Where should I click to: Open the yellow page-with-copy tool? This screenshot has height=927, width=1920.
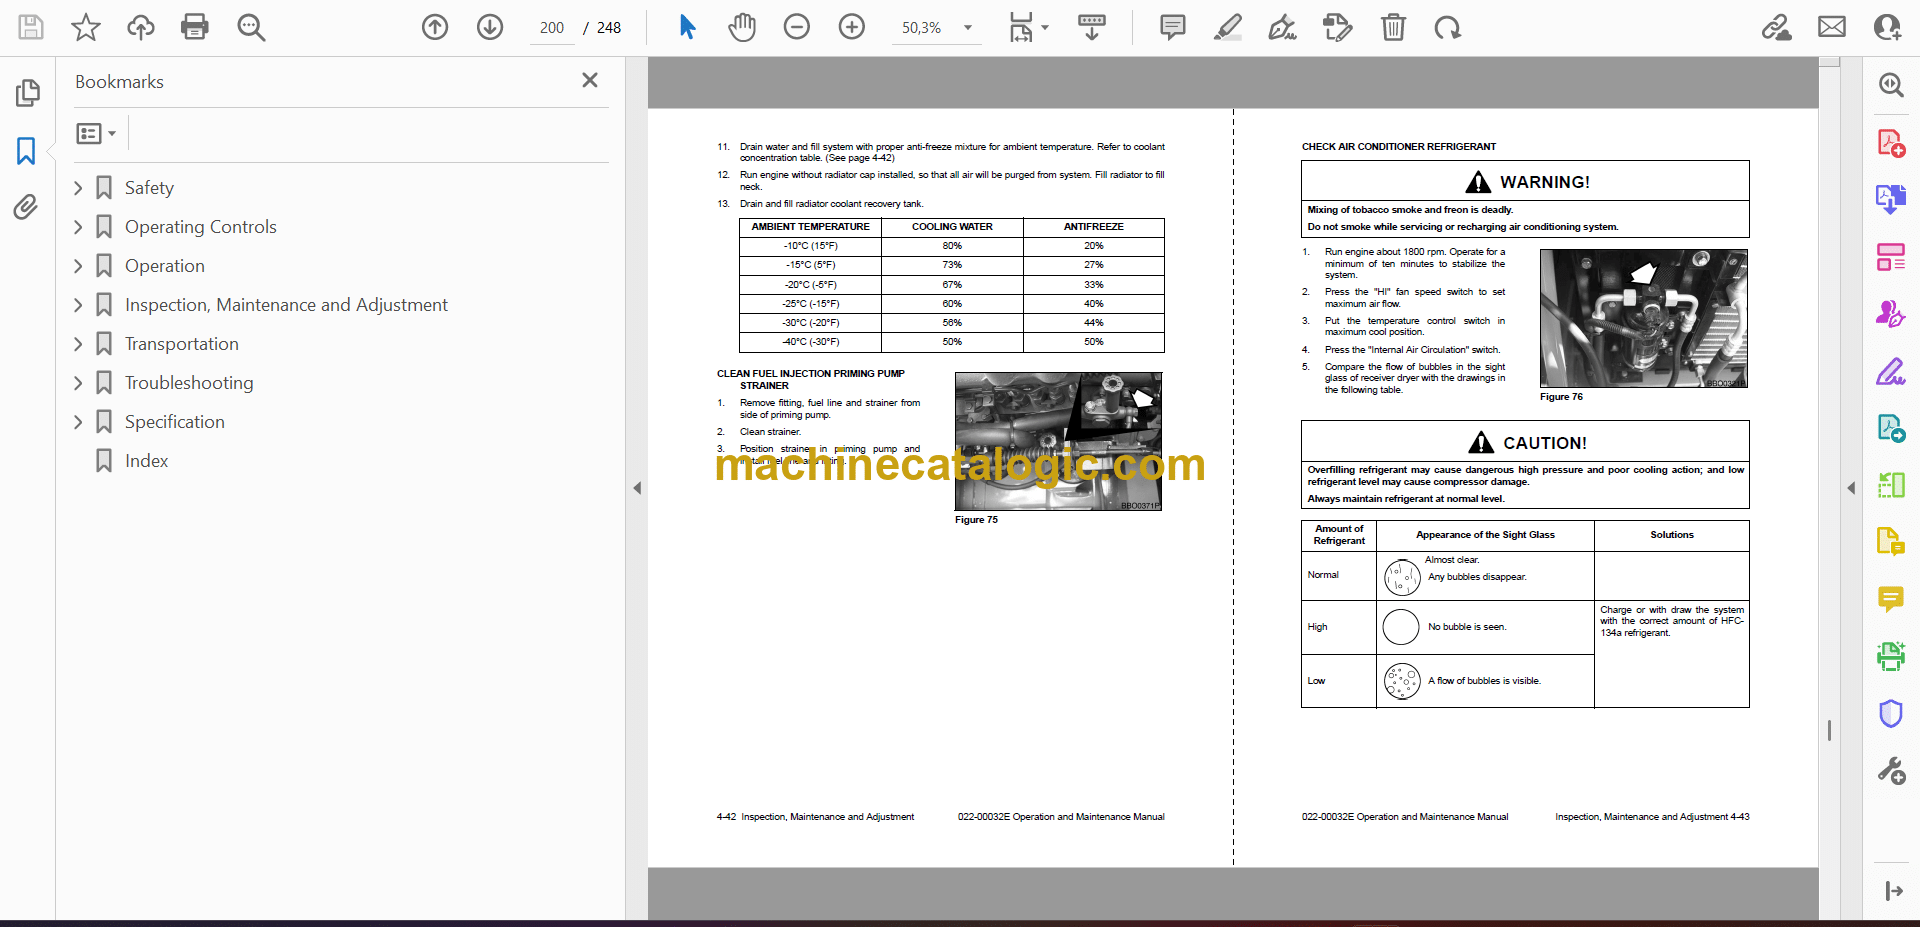pyautogui.click(x=1891, y=541)
